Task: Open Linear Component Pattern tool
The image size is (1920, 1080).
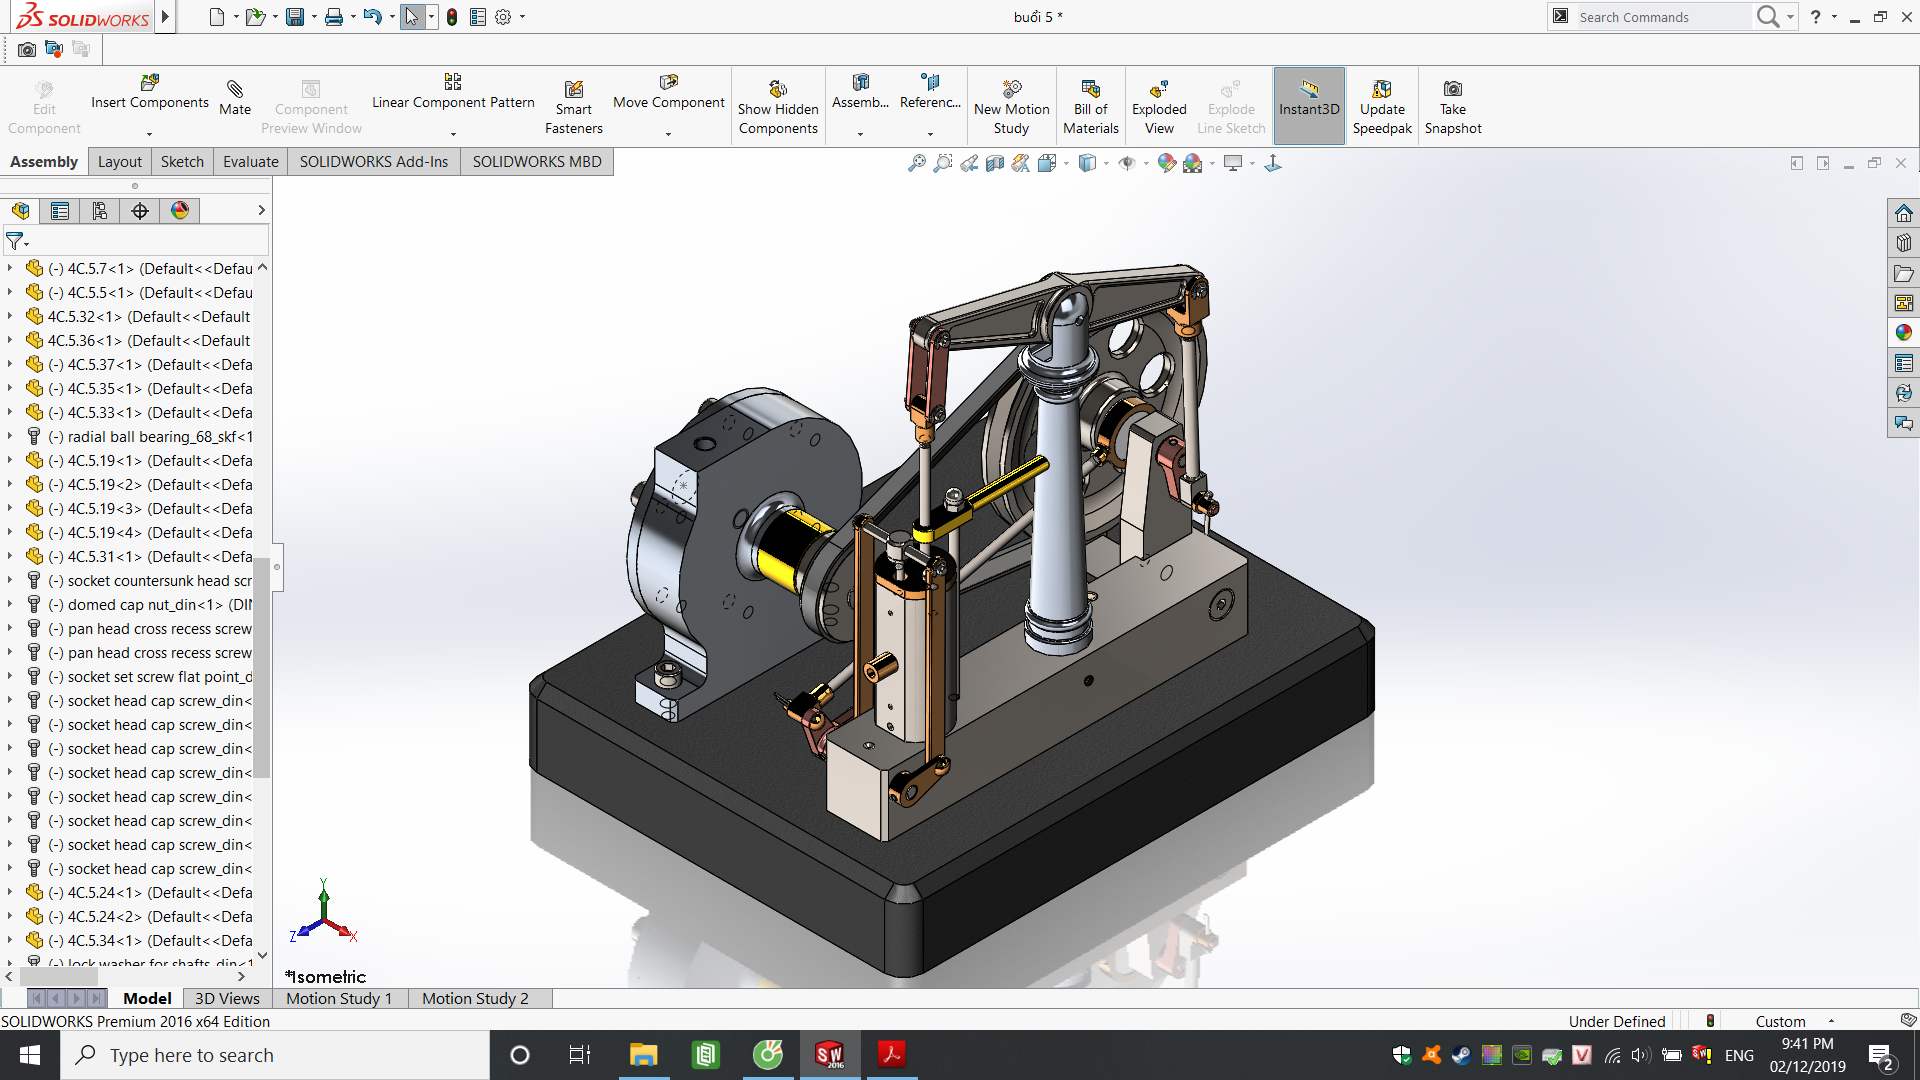Action: [453, 92]
